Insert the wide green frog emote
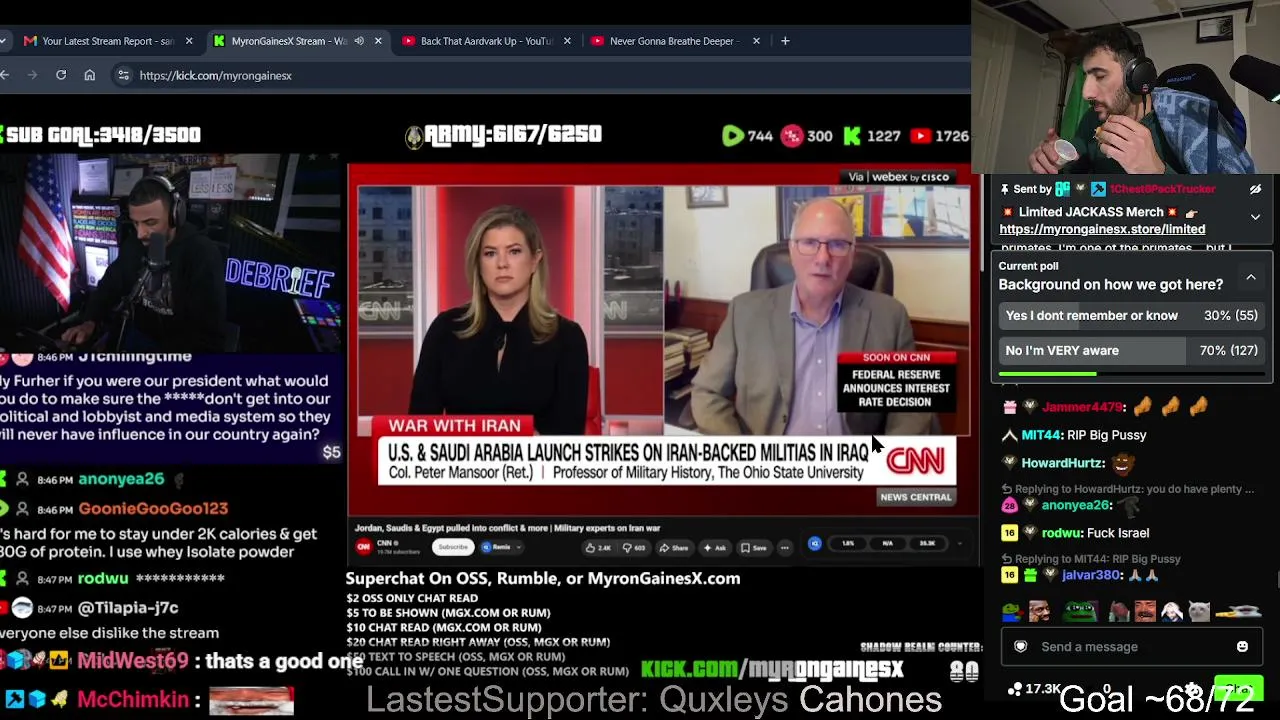The image size is (1280, 720). pyautogui.click(x=1080, y=611)
